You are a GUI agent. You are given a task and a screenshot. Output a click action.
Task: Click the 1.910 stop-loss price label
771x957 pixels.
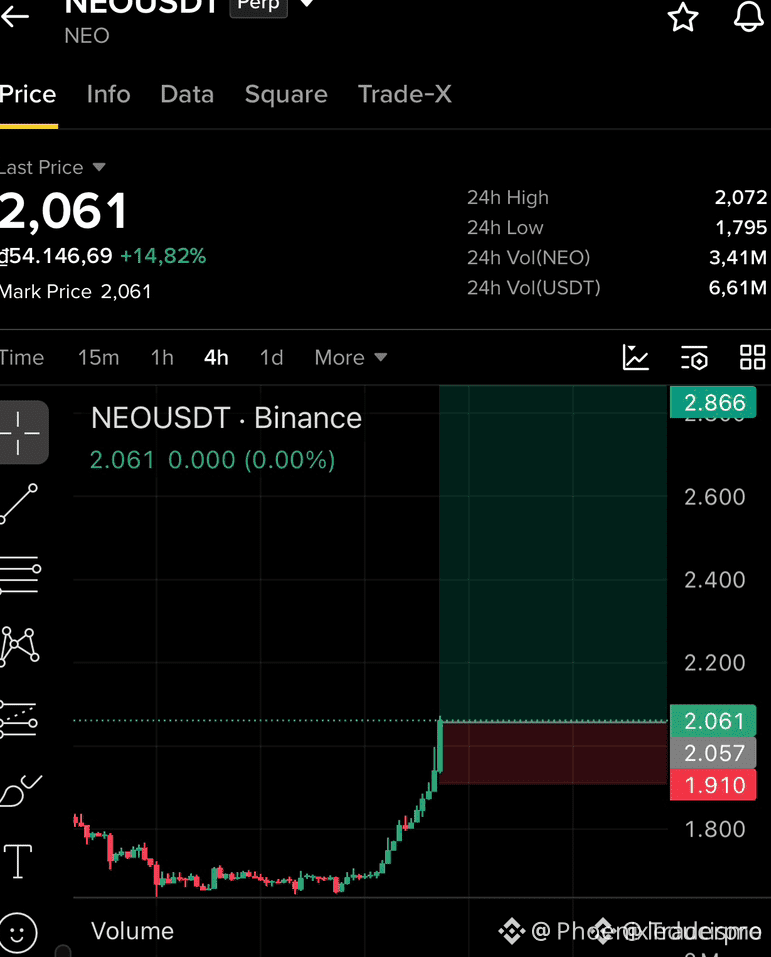713,785
